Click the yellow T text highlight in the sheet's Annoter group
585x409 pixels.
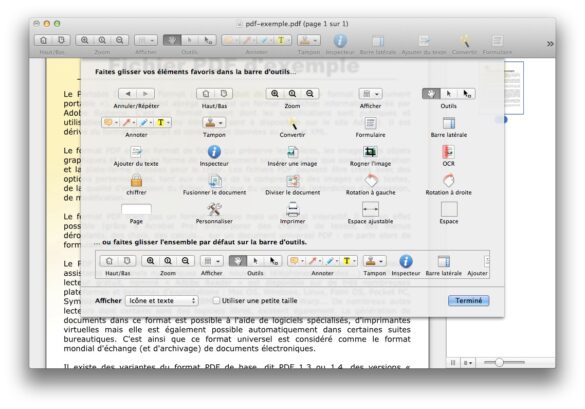click(163, 122)
